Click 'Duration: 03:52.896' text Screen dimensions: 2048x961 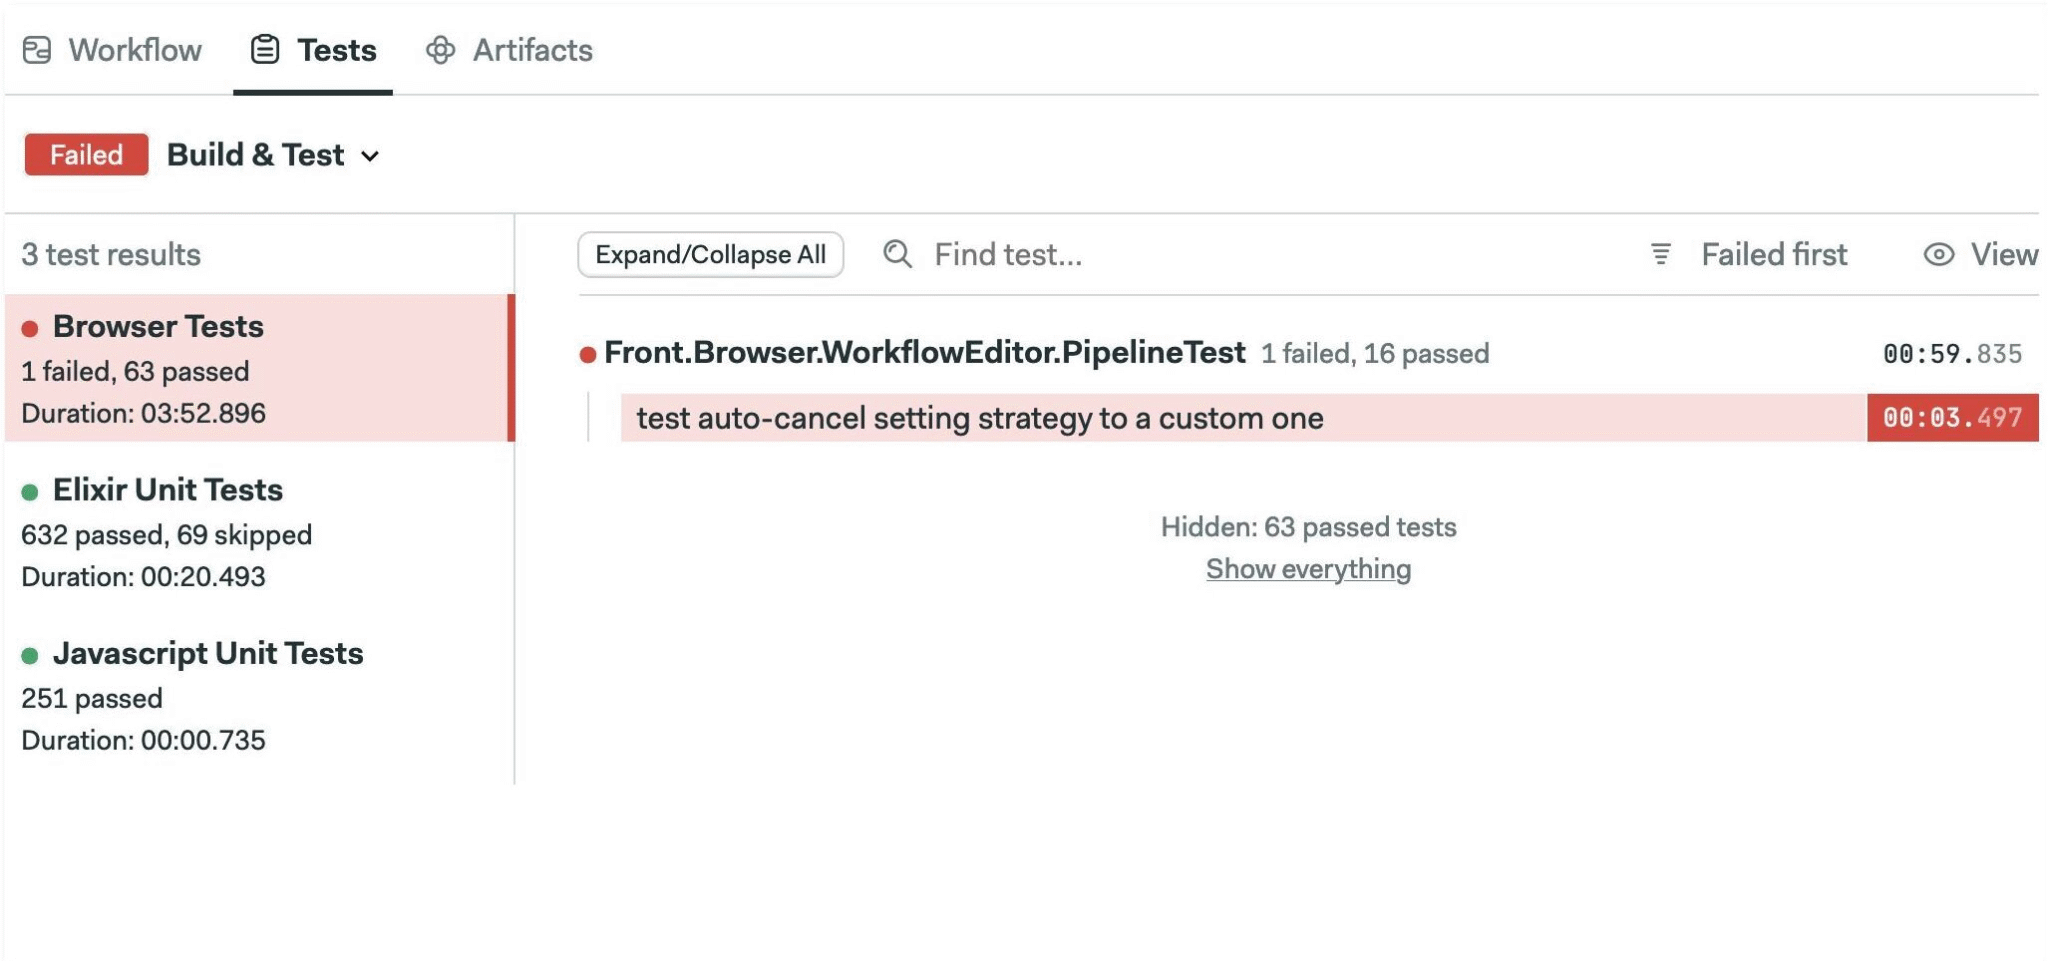pos(143,414)
